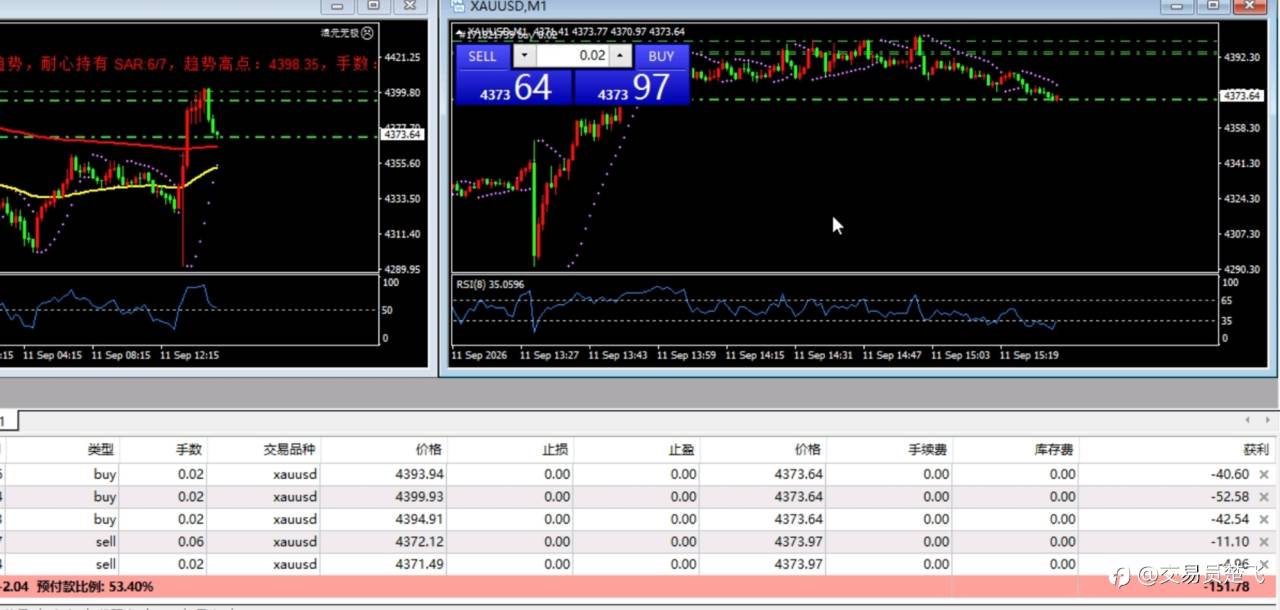Click the sad-face expert advisor icon

(x=367, y=33)
